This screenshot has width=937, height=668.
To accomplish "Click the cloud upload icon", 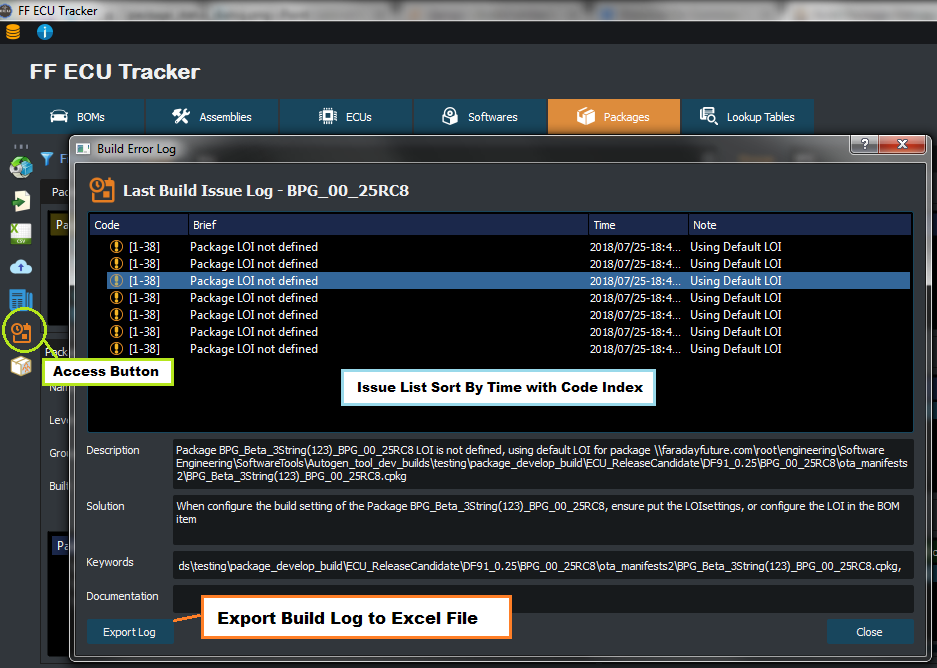I will click(22, 266).
